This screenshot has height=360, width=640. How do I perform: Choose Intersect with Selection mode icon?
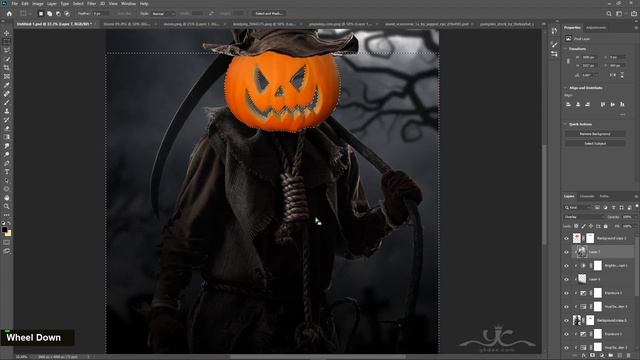click(x=67, y=13)
